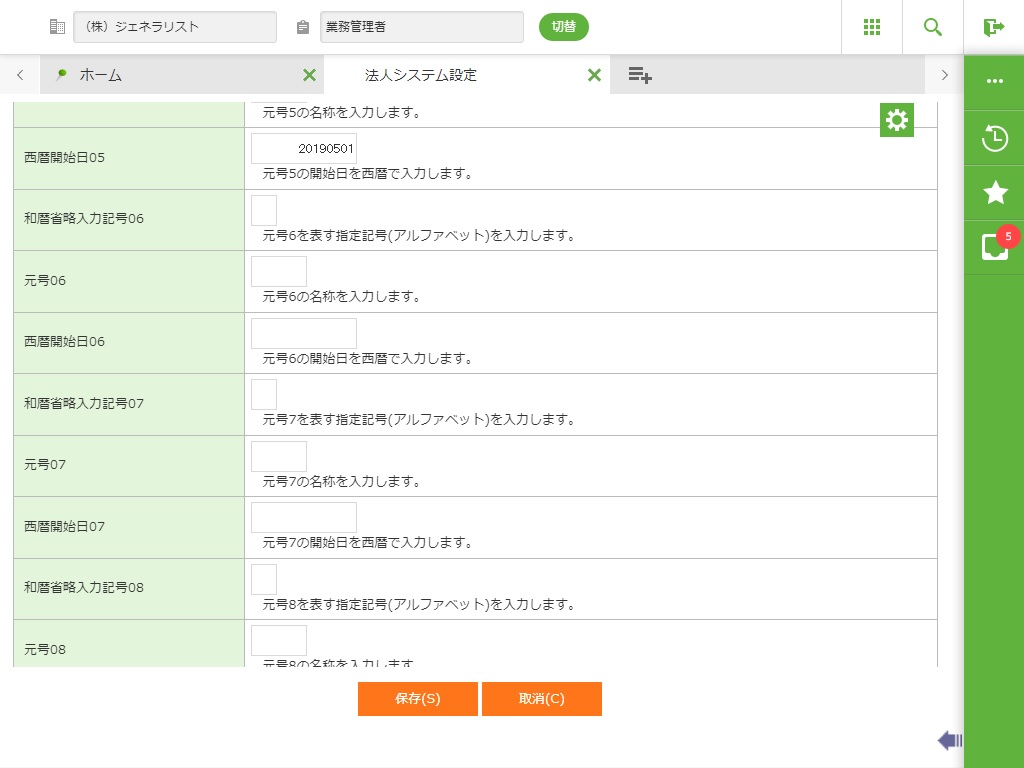Click hint text 元号6の名称を入力します。
1024x768 pixels.
tap(342, 296)
